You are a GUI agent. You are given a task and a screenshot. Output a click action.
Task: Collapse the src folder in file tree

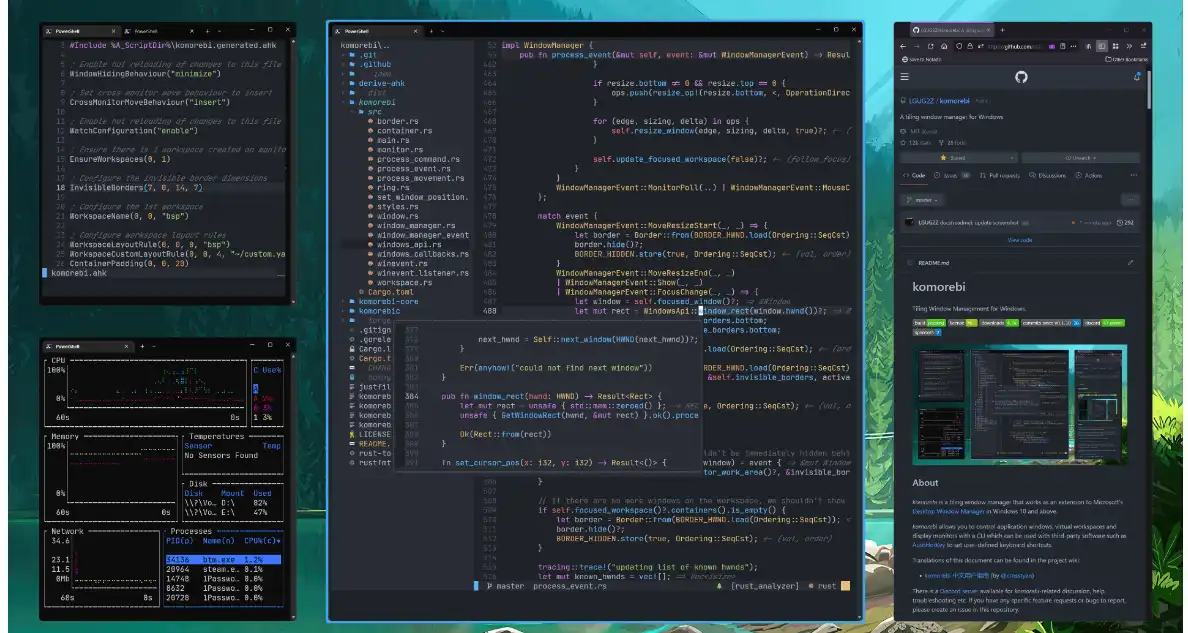368,111
